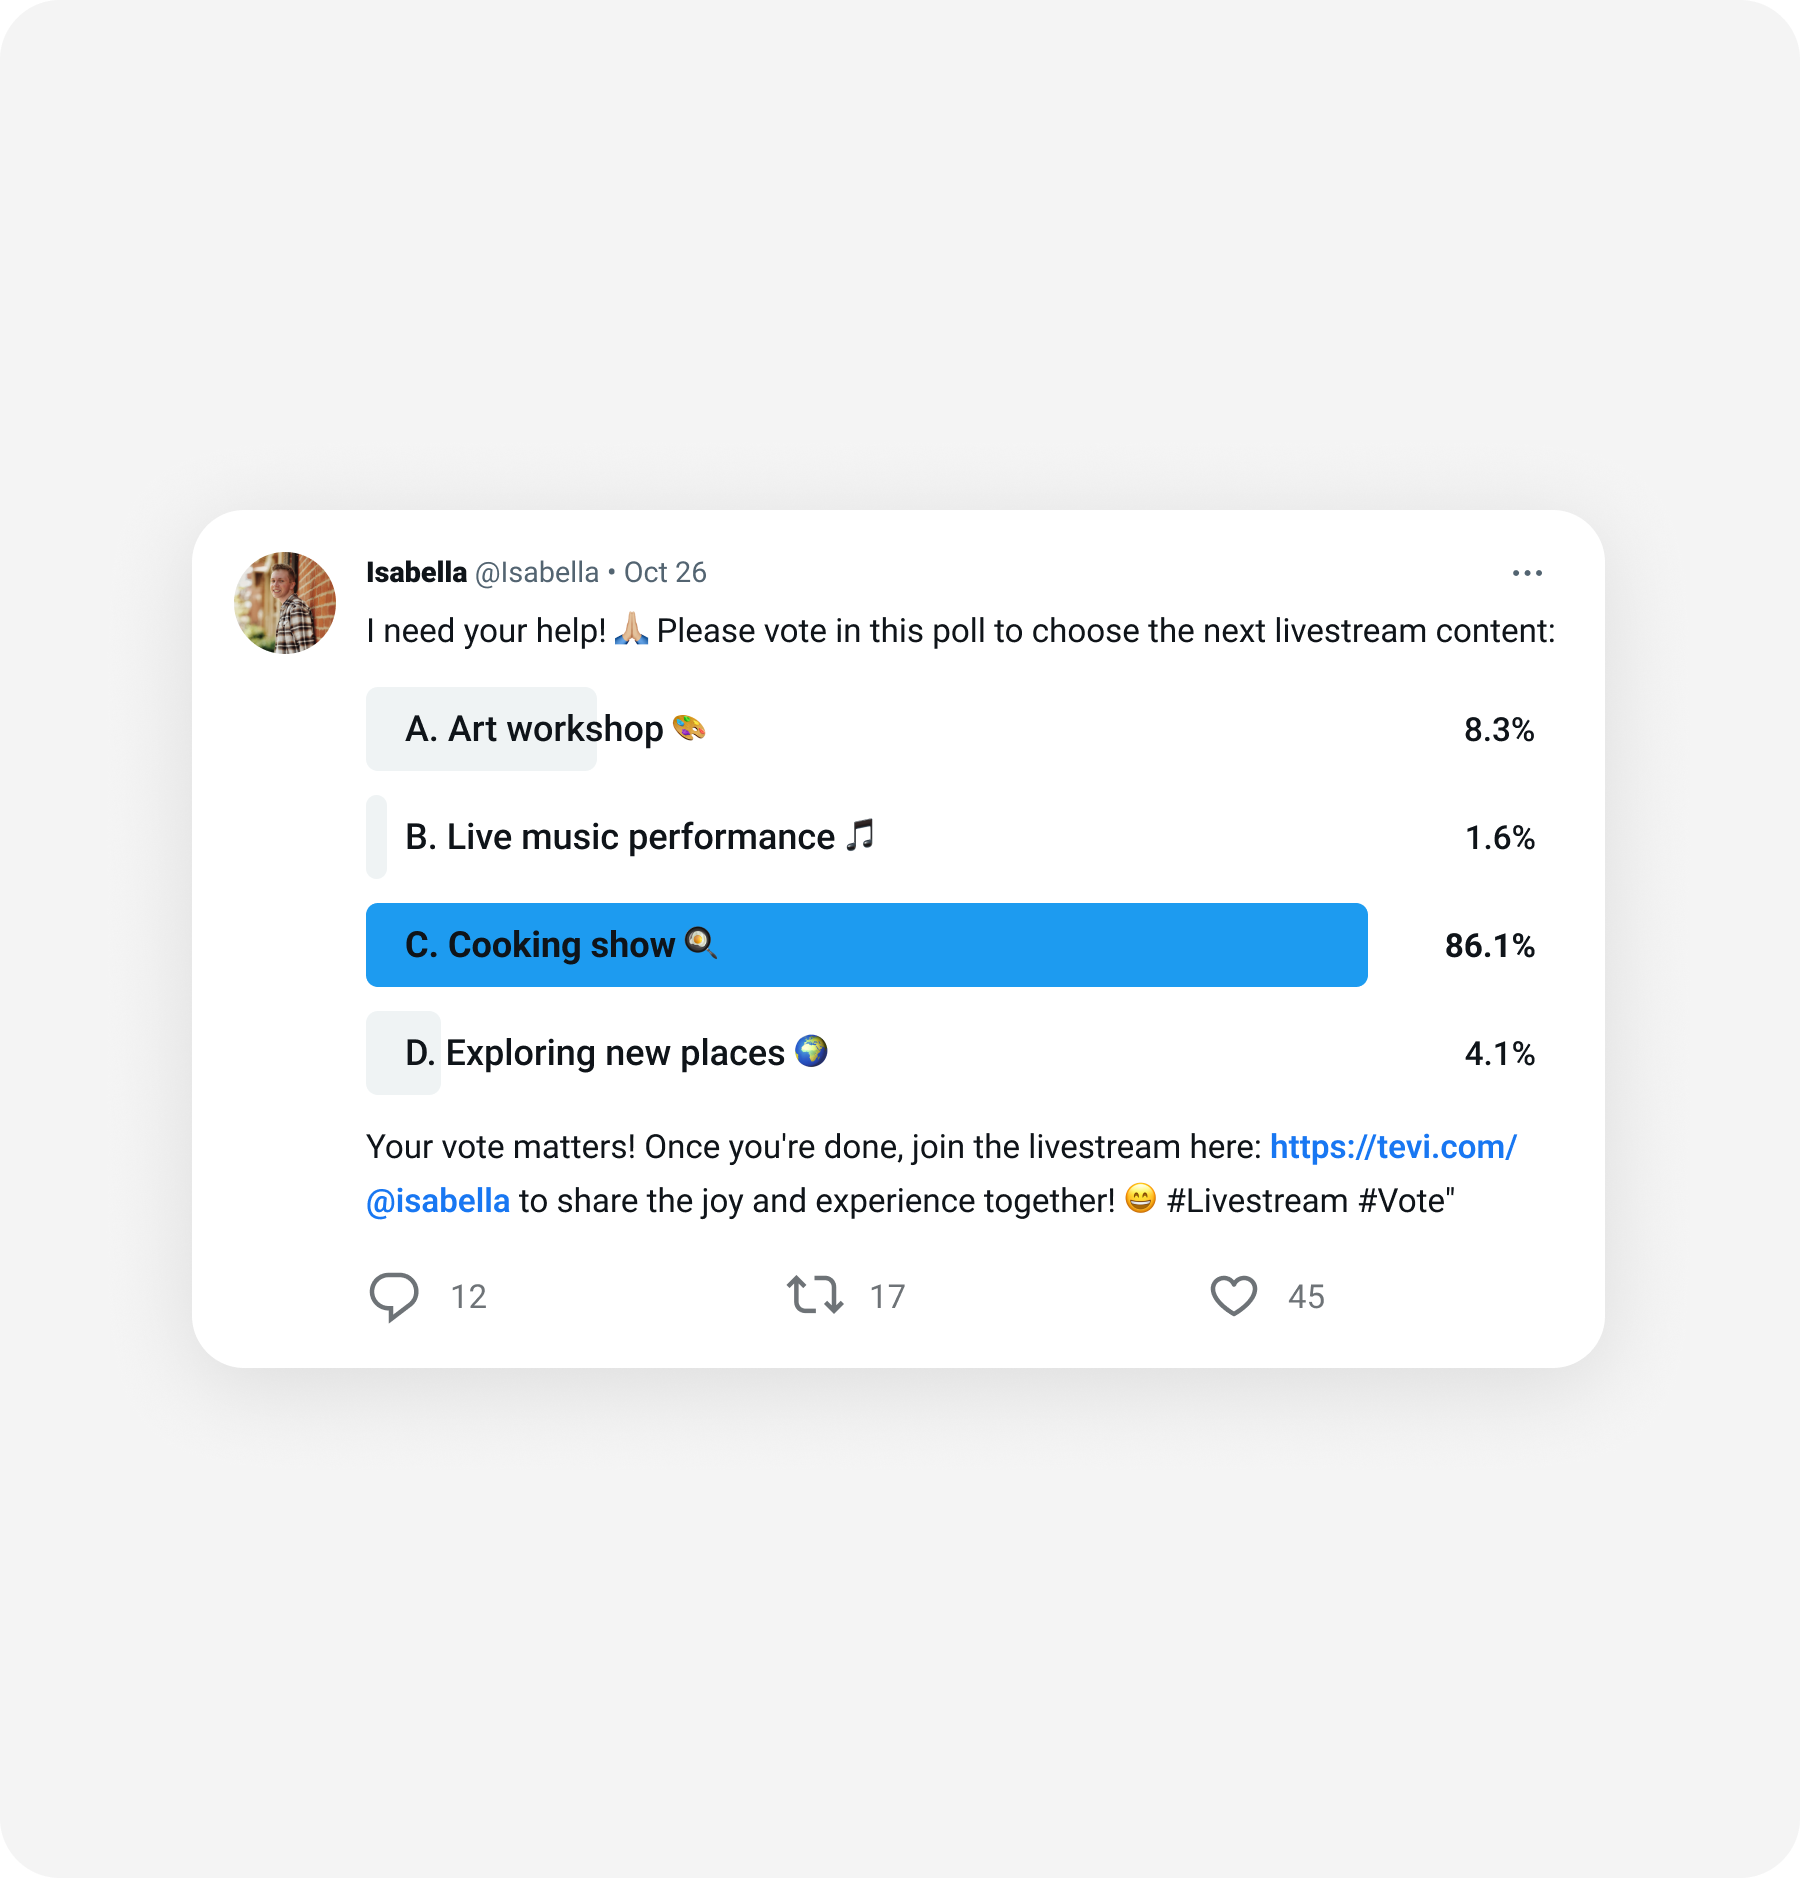Click the Isabella display name
This screenshot has height=1878, width=1800.
416,572
